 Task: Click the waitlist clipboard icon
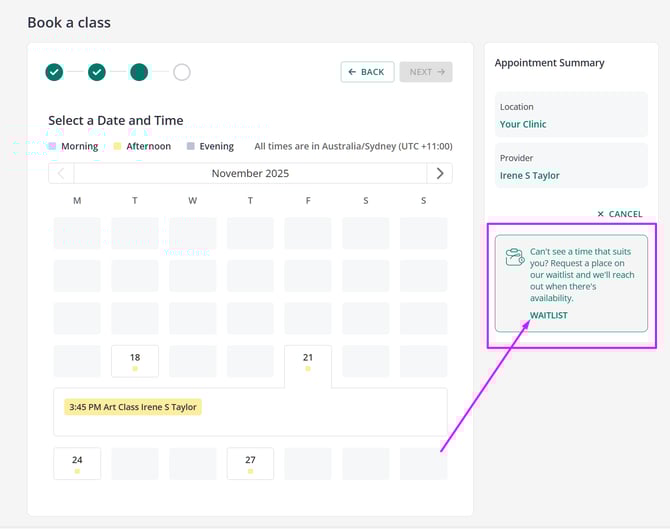515,257
